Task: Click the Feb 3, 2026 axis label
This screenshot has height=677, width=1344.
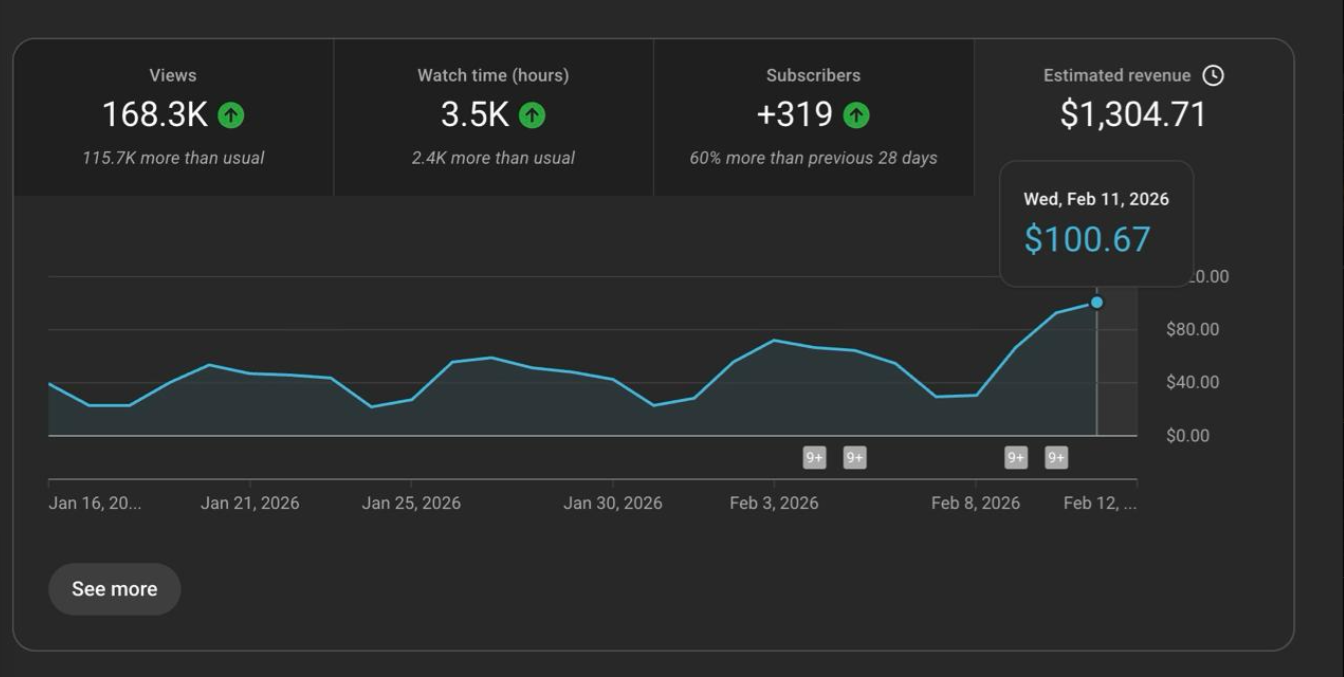Action: coord(774,503)
